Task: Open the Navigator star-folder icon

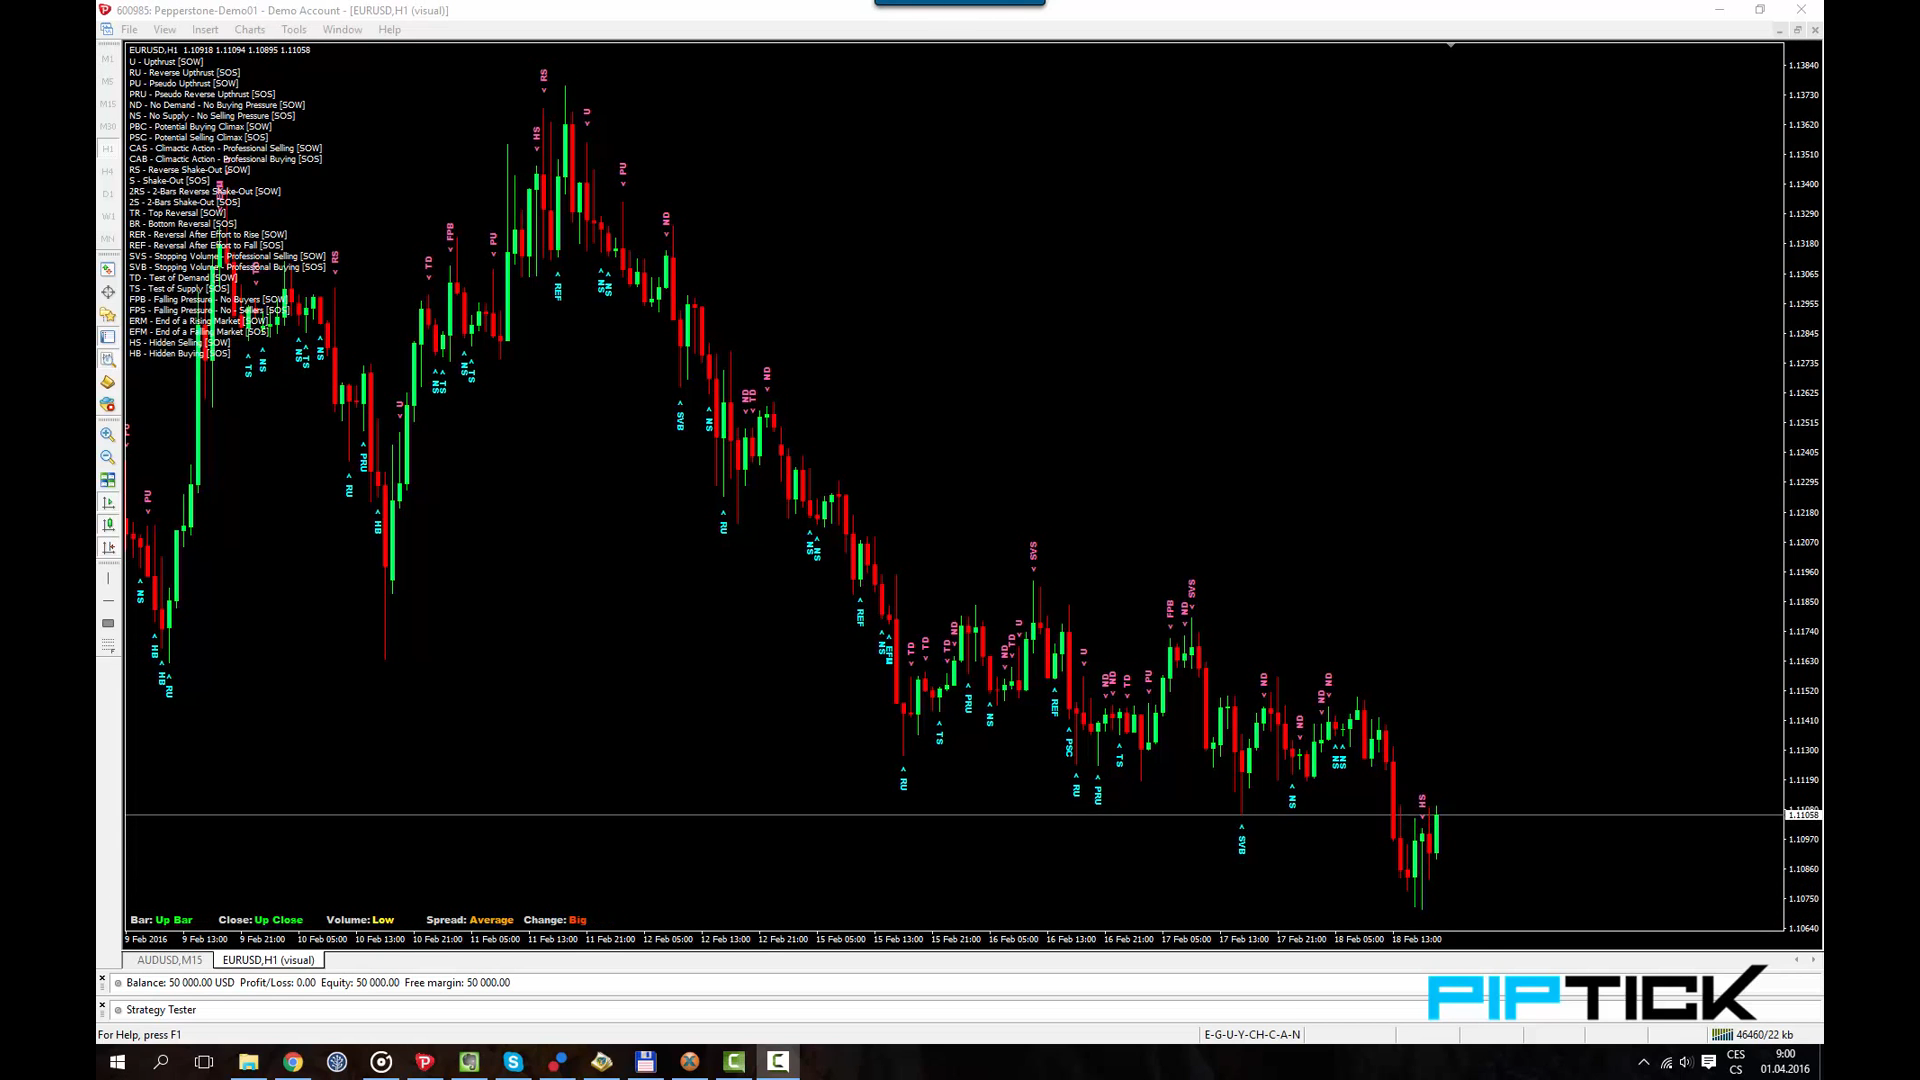Action: [x=108, y=315]
